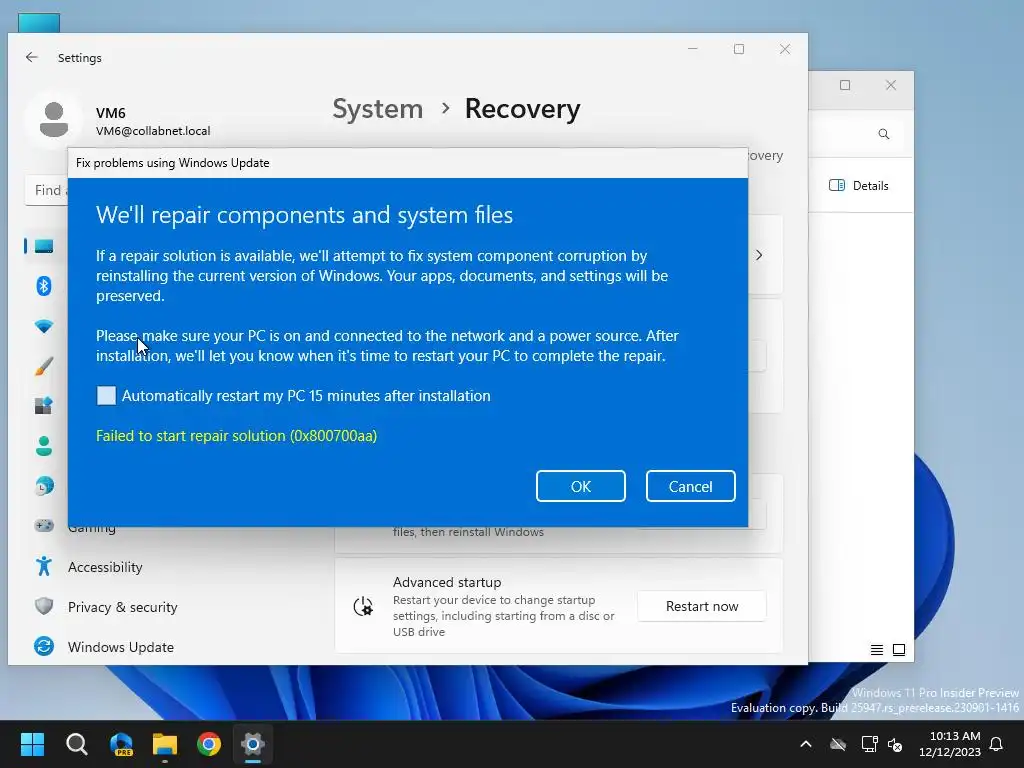Open the Personalization paintbrush icon
Viewport: 1024px width, 768px height.
pos(44,366)
